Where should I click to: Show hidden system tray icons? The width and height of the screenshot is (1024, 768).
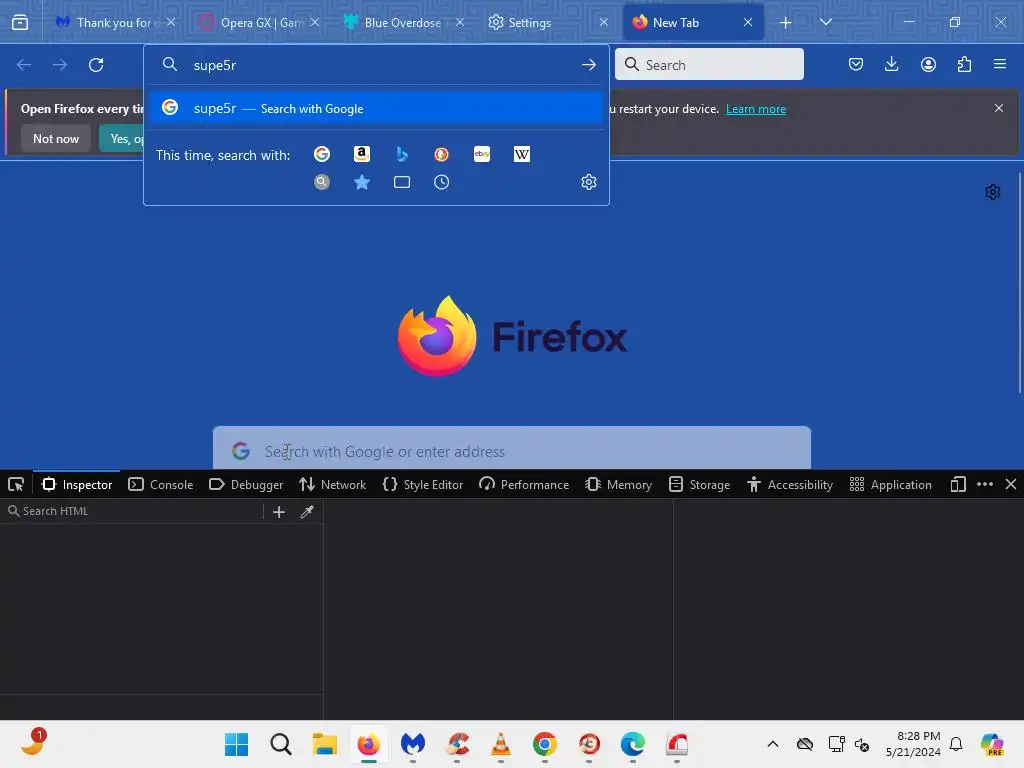click(x=773, y=744)
